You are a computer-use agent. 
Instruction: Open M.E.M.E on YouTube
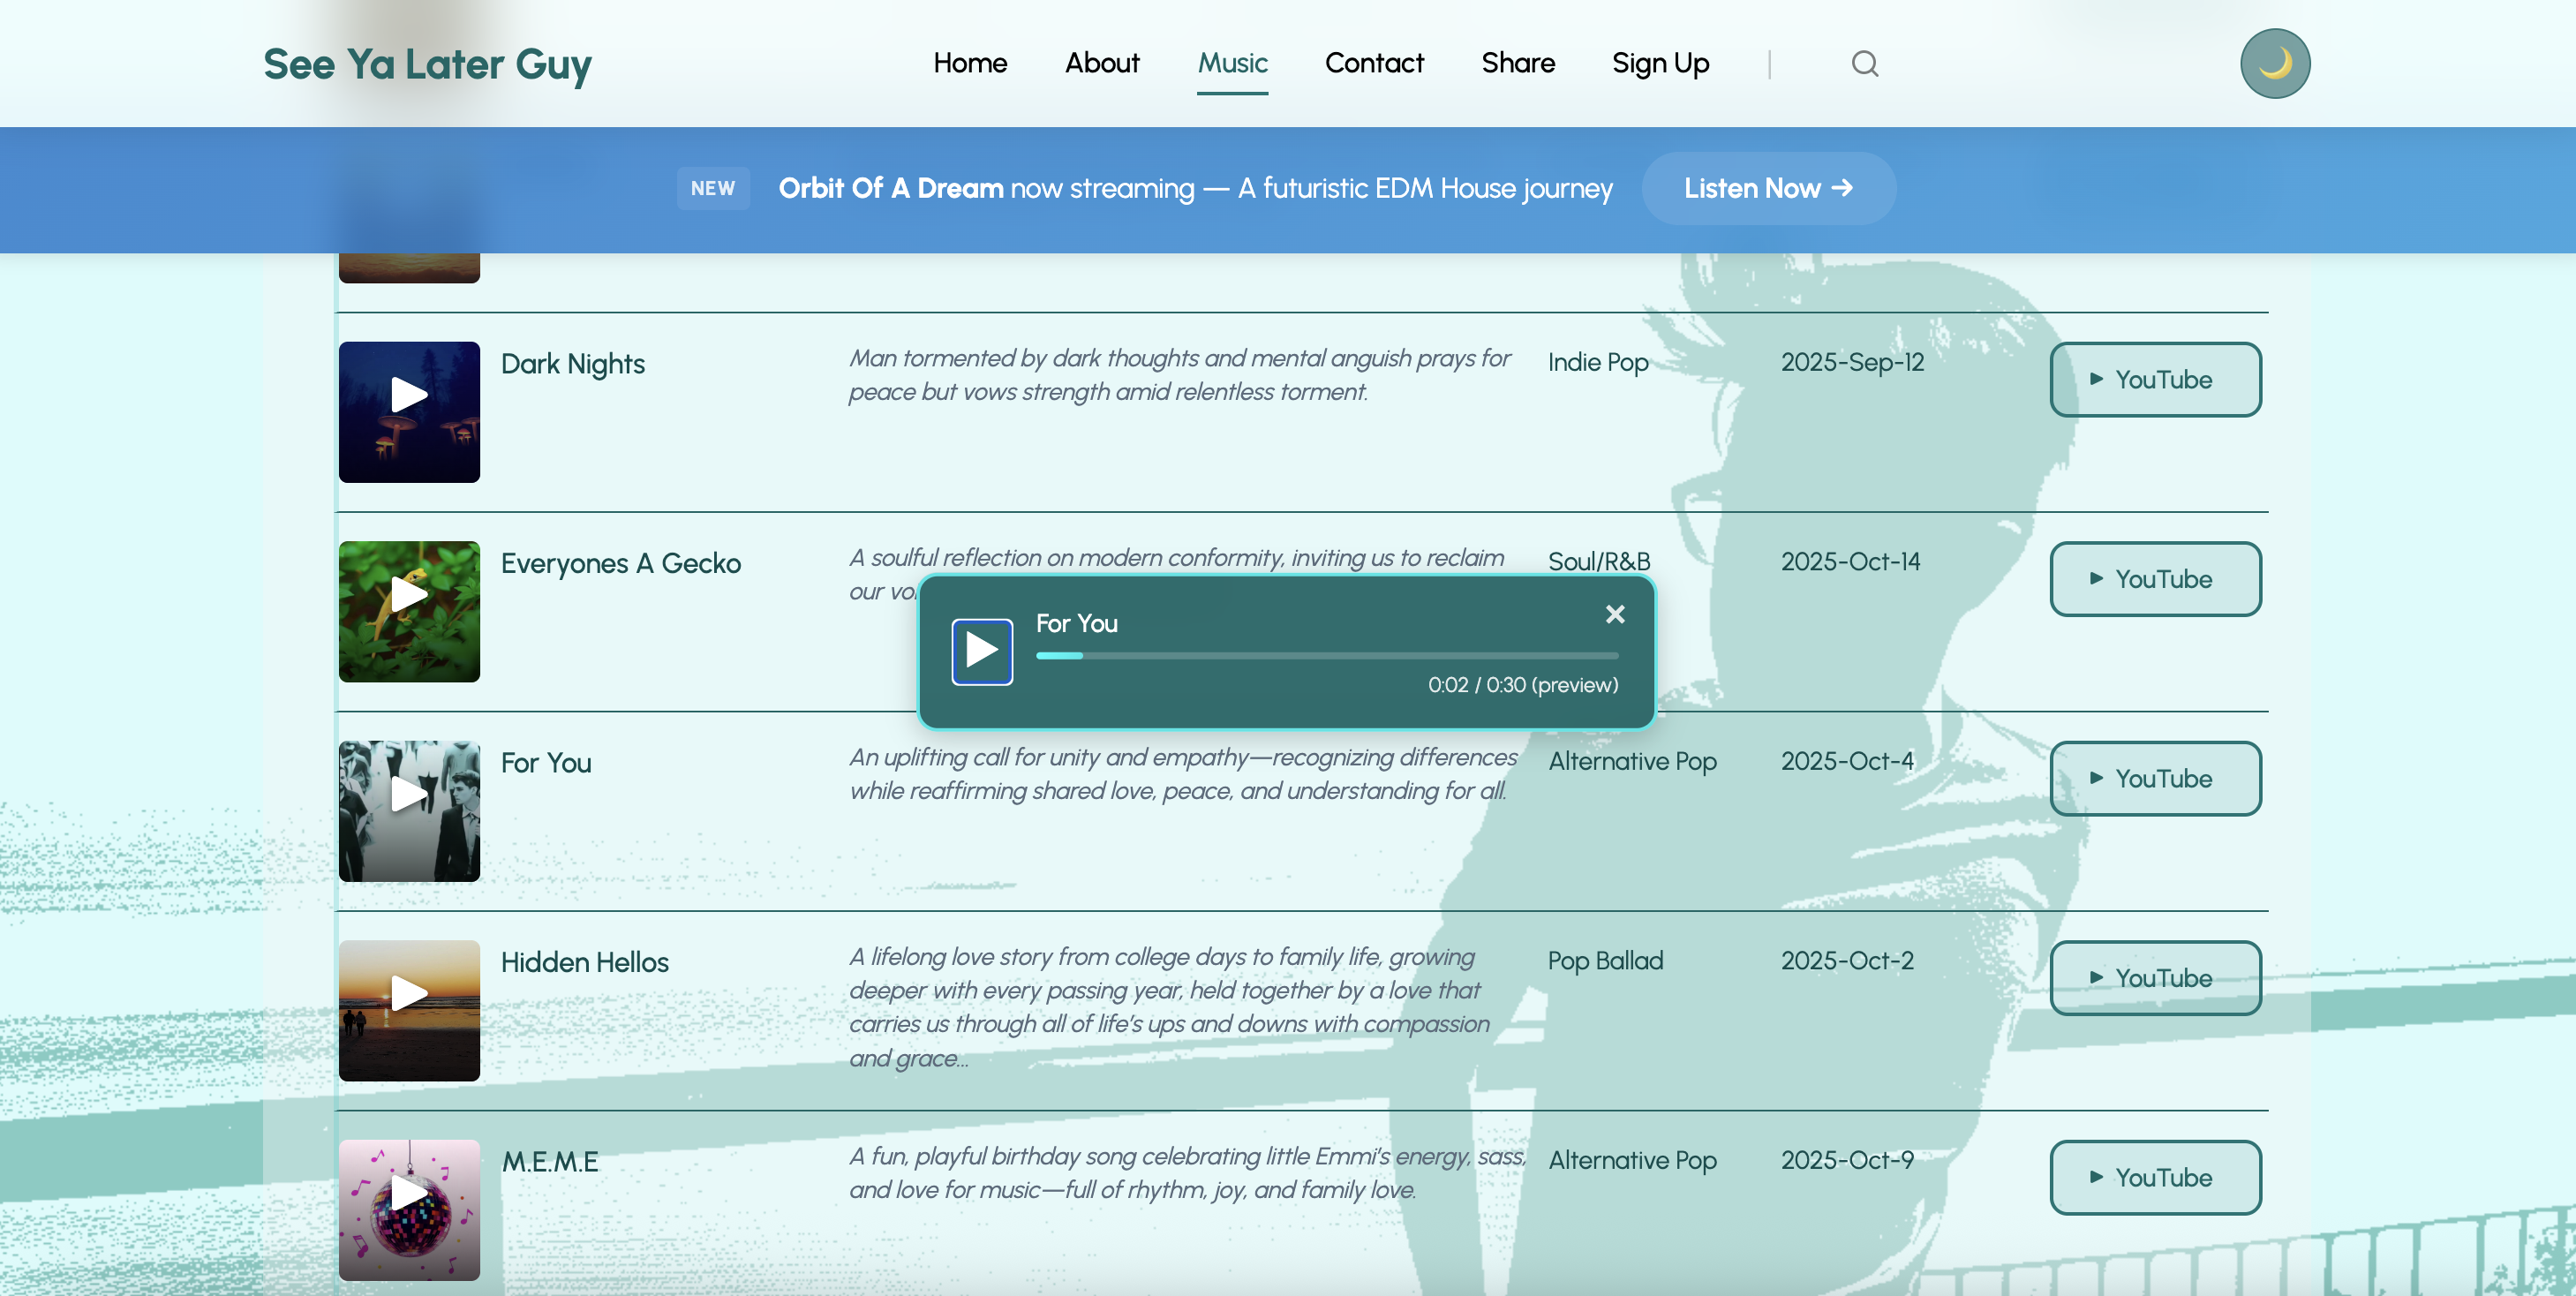(2155, 1177)
